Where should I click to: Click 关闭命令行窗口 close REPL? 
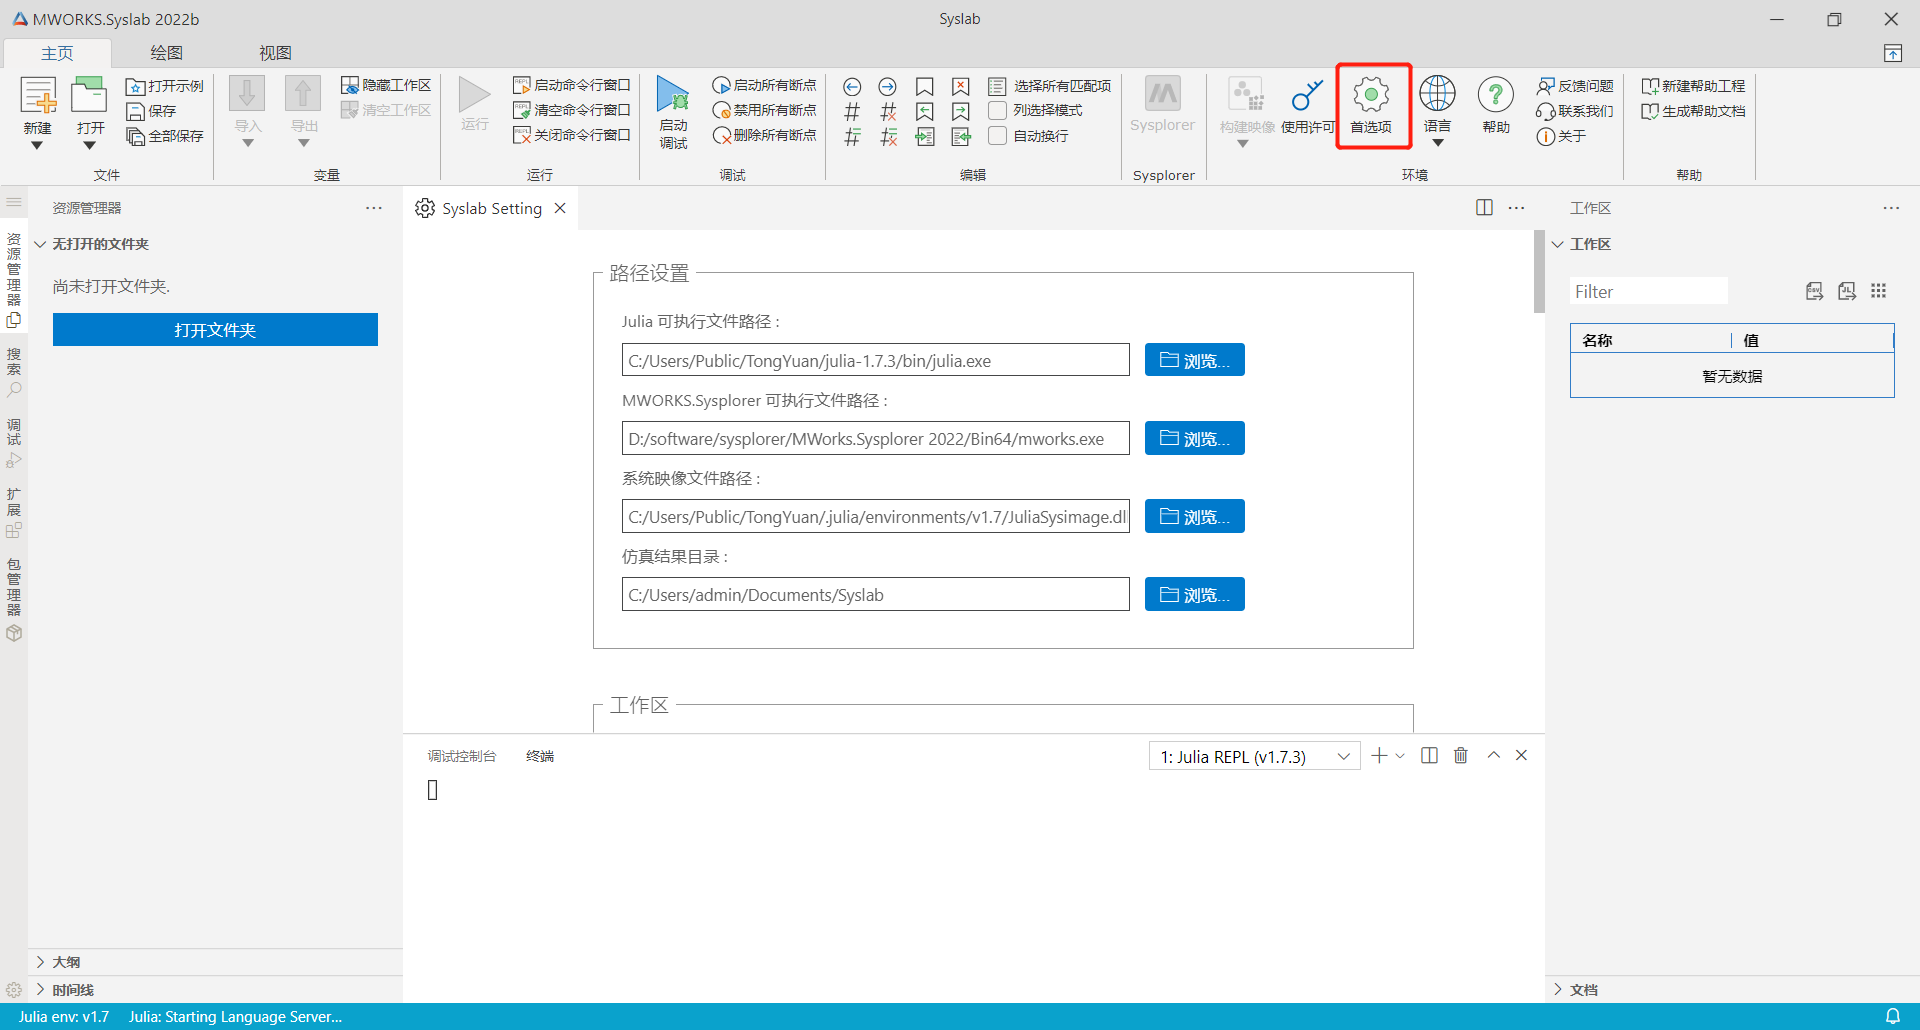pyautogui.click(x=572, y=135)
